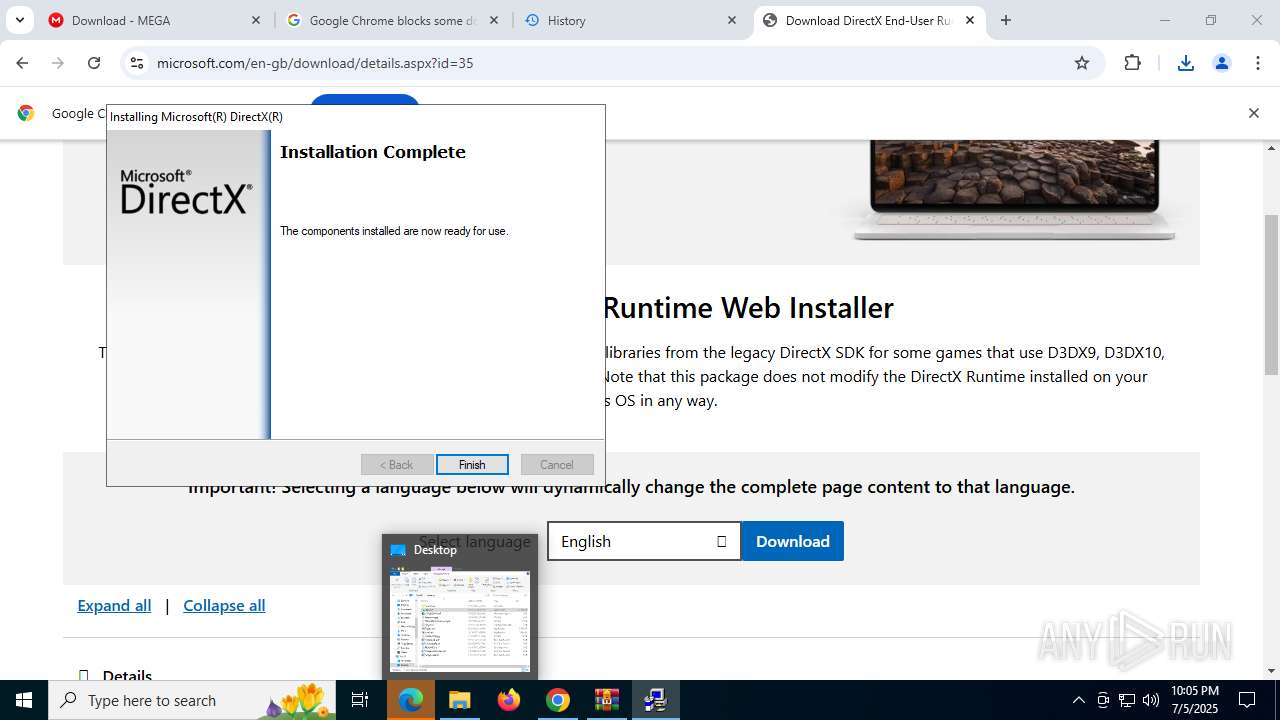This screenshot has width=1280, height=720.
Task: Expand the Details section
Action: [x=115, y=676]
